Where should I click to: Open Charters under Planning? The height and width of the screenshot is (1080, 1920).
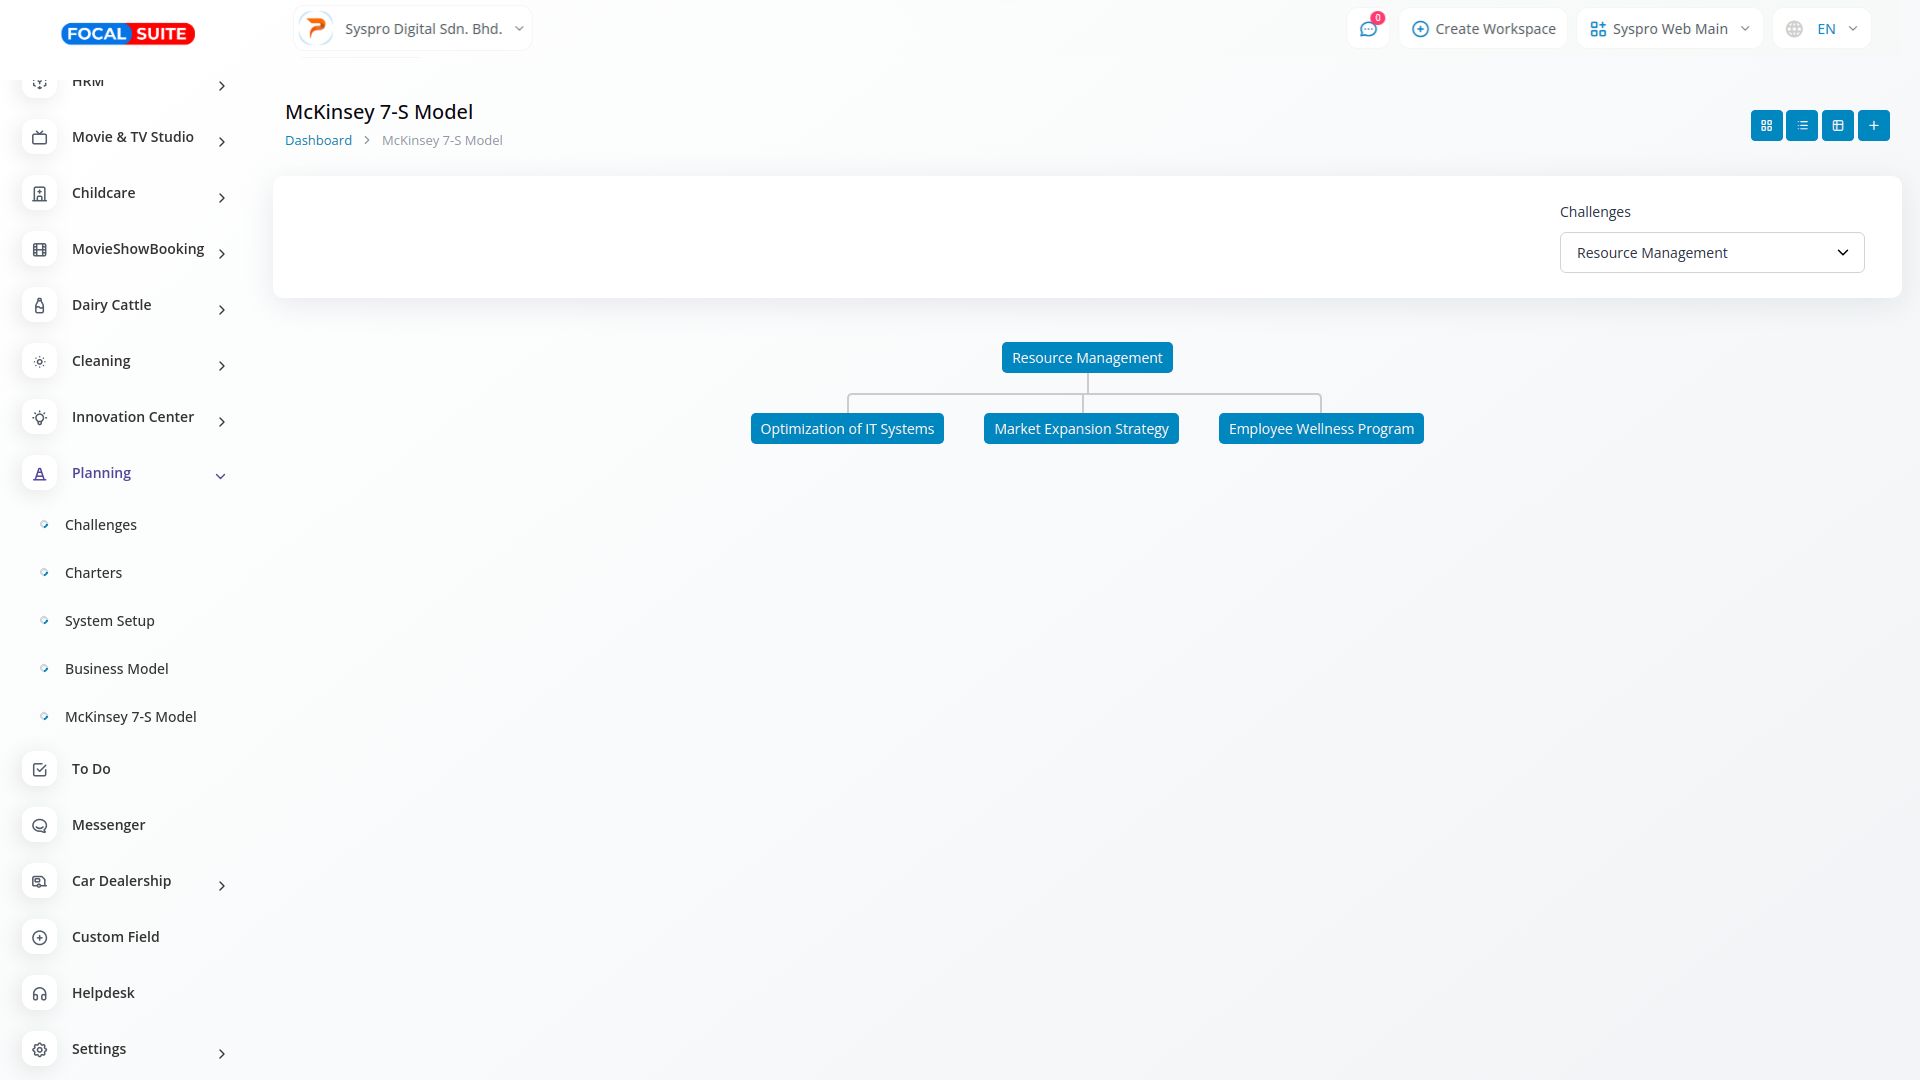pyautogui.click(x=93, y=573)
